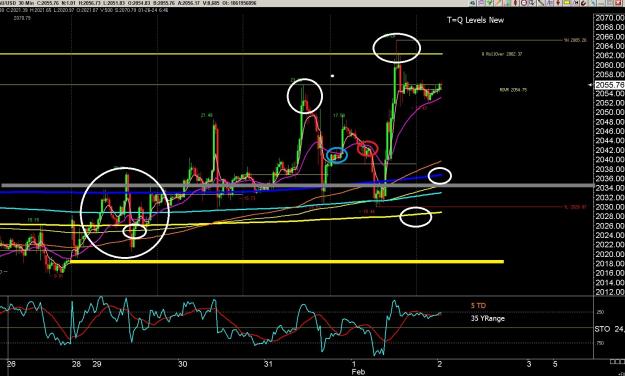Viewport: 625px width, 376px height.
Task: Click the 2030.00 price axis label
Action: [x=610, y=207]
